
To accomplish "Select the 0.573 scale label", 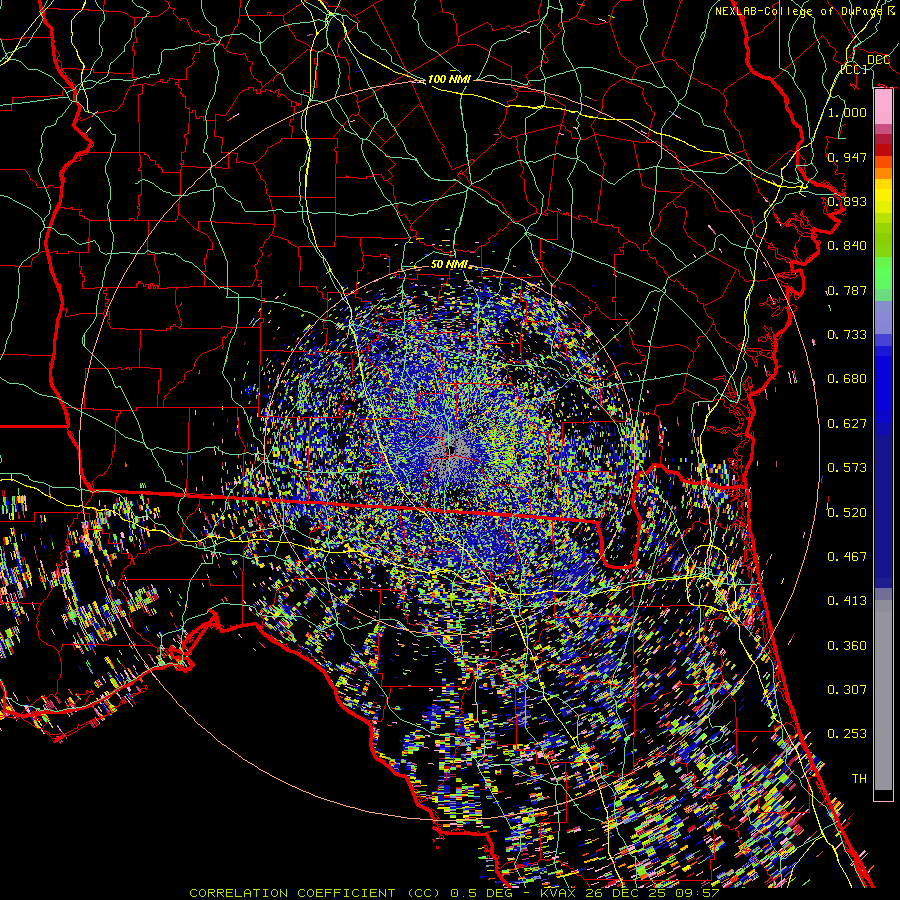I will click(847, 467).
